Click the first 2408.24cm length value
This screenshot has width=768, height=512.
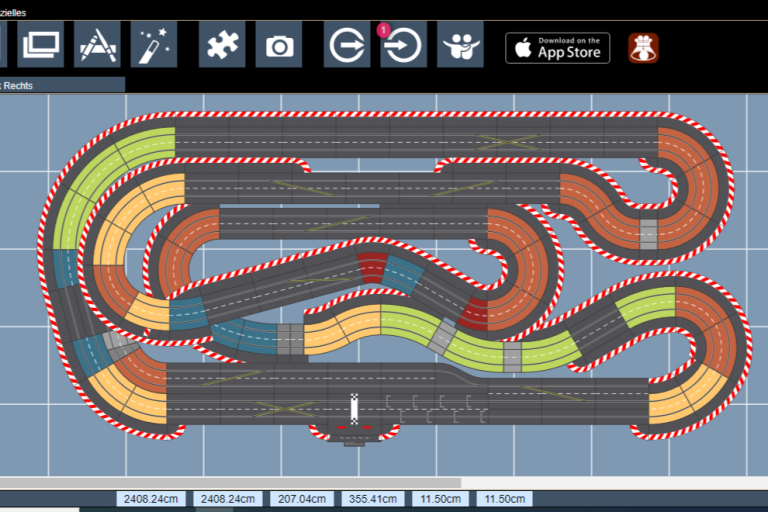[x=151, y=499]
